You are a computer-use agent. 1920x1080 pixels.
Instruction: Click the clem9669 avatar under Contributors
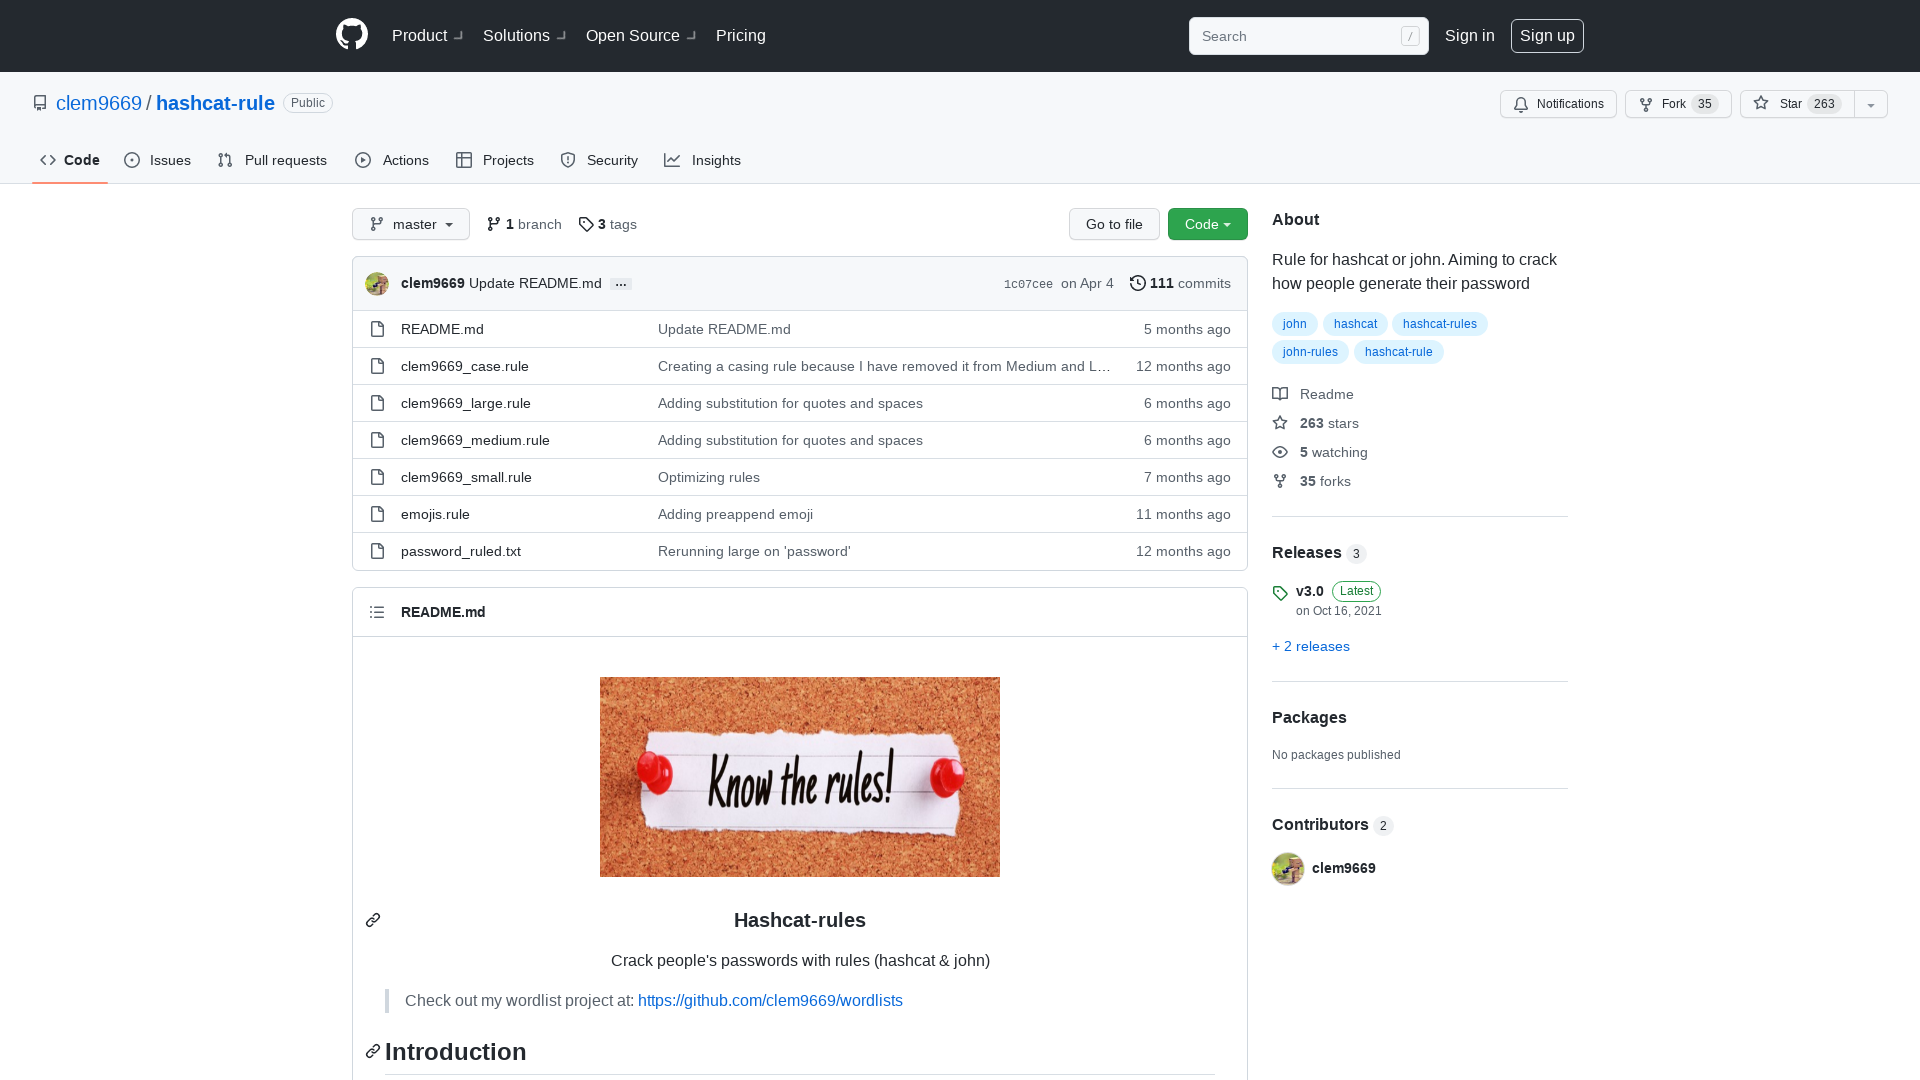point(1288,868)
